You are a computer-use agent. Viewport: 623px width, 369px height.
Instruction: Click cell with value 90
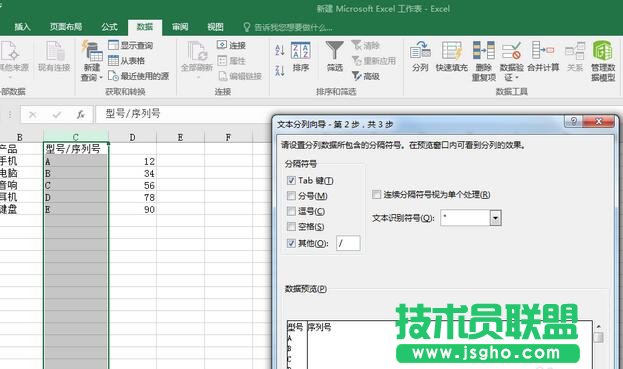click(132, 209)
